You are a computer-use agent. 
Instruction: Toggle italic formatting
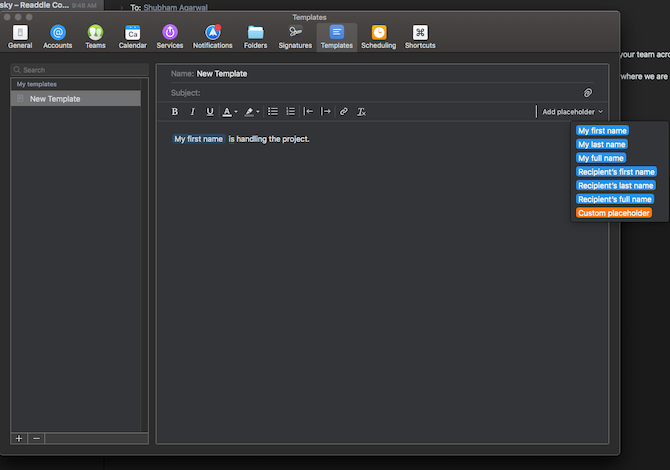(x=192, y=112)
